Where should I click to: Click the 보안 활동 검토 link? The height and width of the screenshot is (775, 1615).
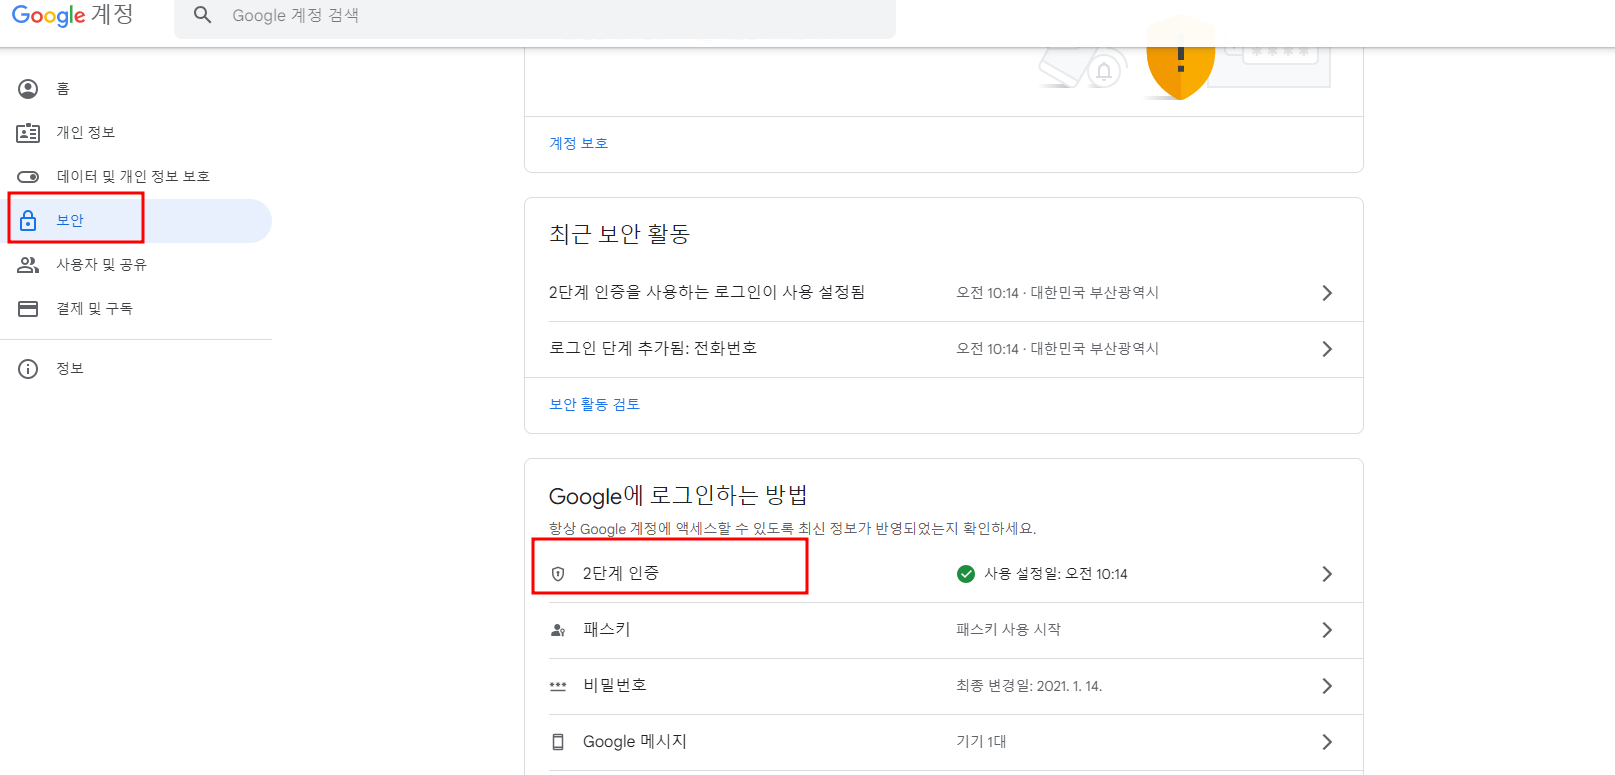(x=594, y=405)
